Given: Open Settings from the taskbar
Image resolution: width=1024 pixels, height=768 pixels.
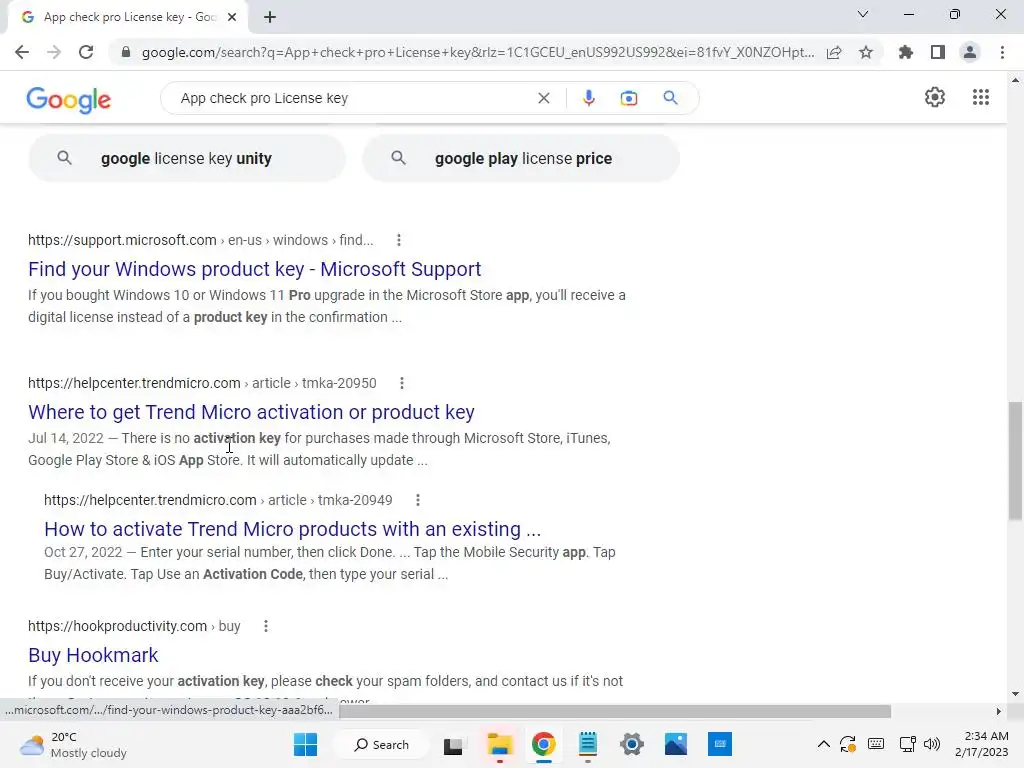Looking at the screenshot, I should tap(632, 744).
